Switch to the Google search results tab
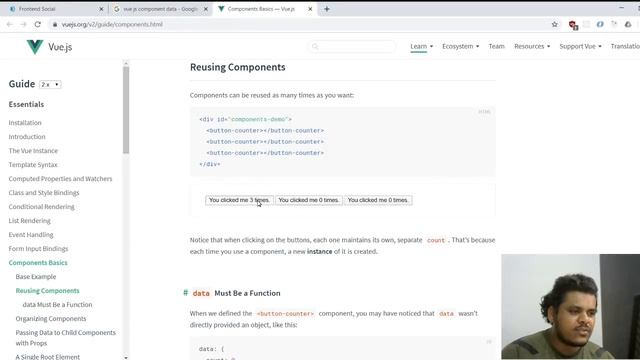The height and width of the screenshot is (360, 640). coord(160,9)
